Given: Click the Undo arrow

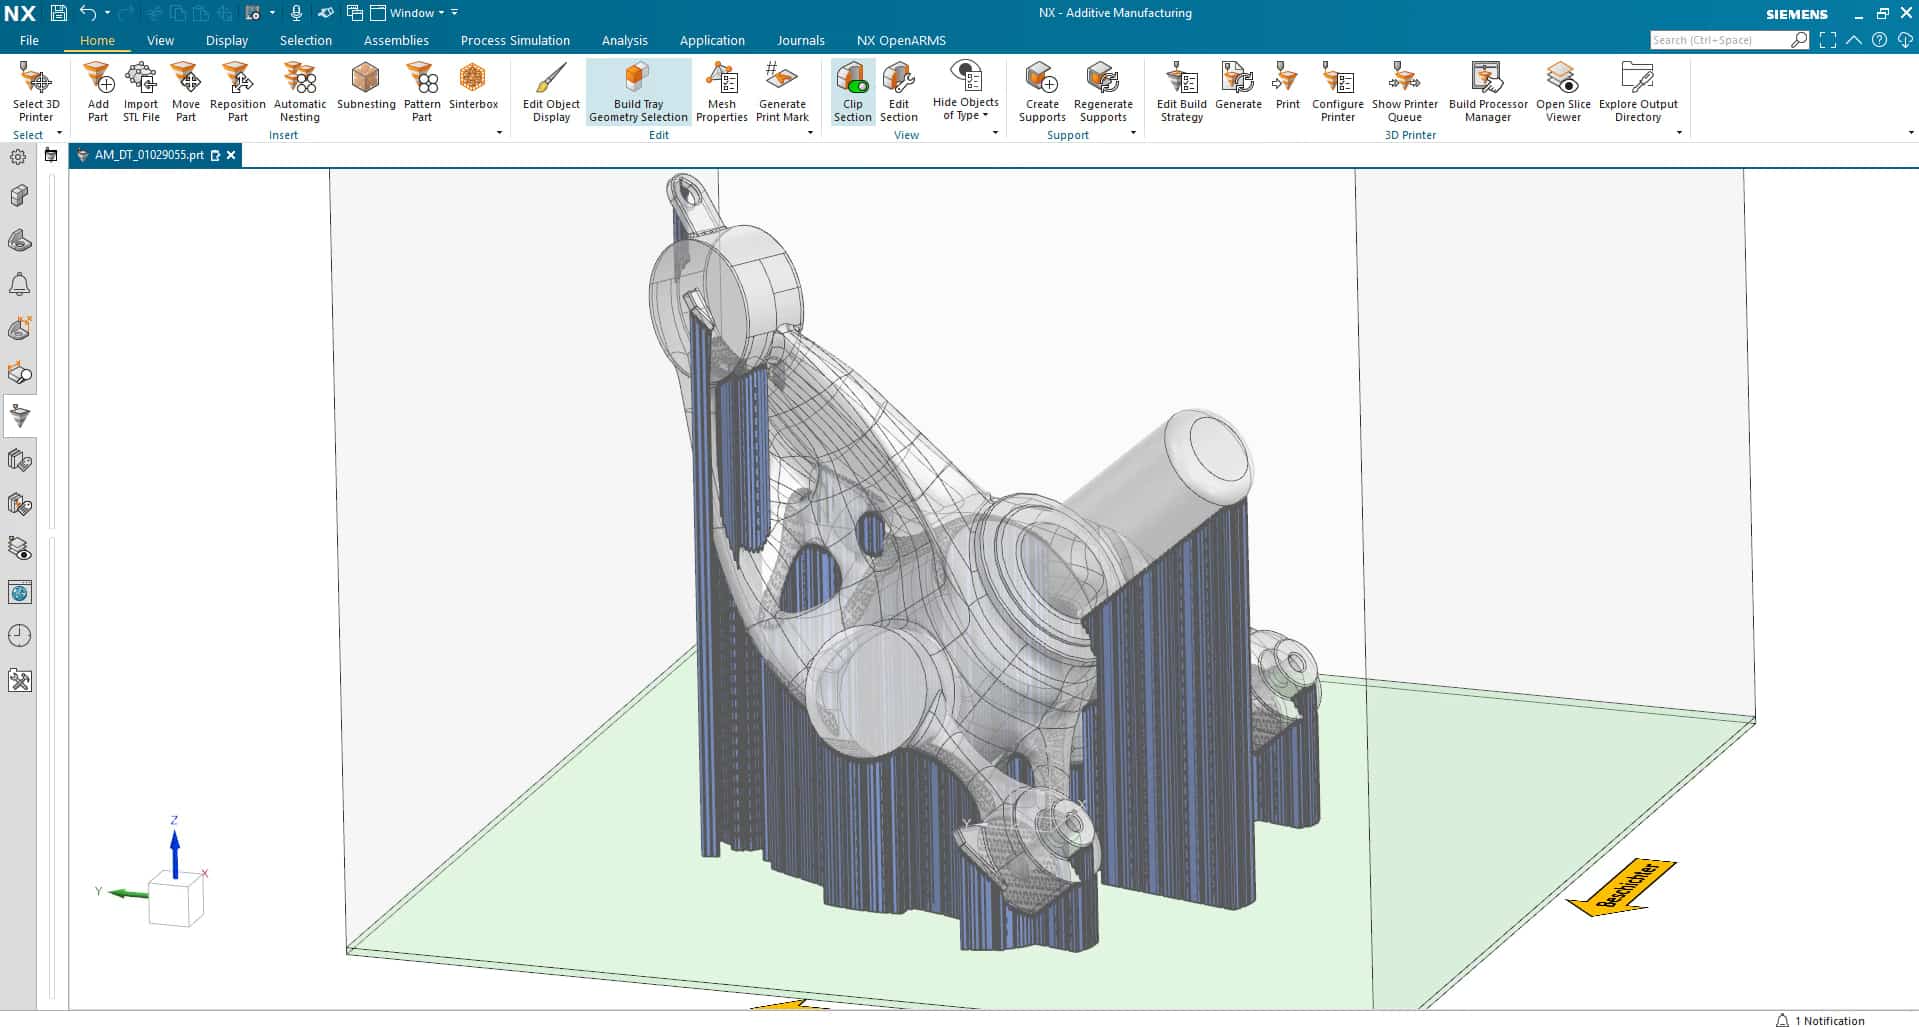Looking at the screenshot, I should click(x=88, y=13).
